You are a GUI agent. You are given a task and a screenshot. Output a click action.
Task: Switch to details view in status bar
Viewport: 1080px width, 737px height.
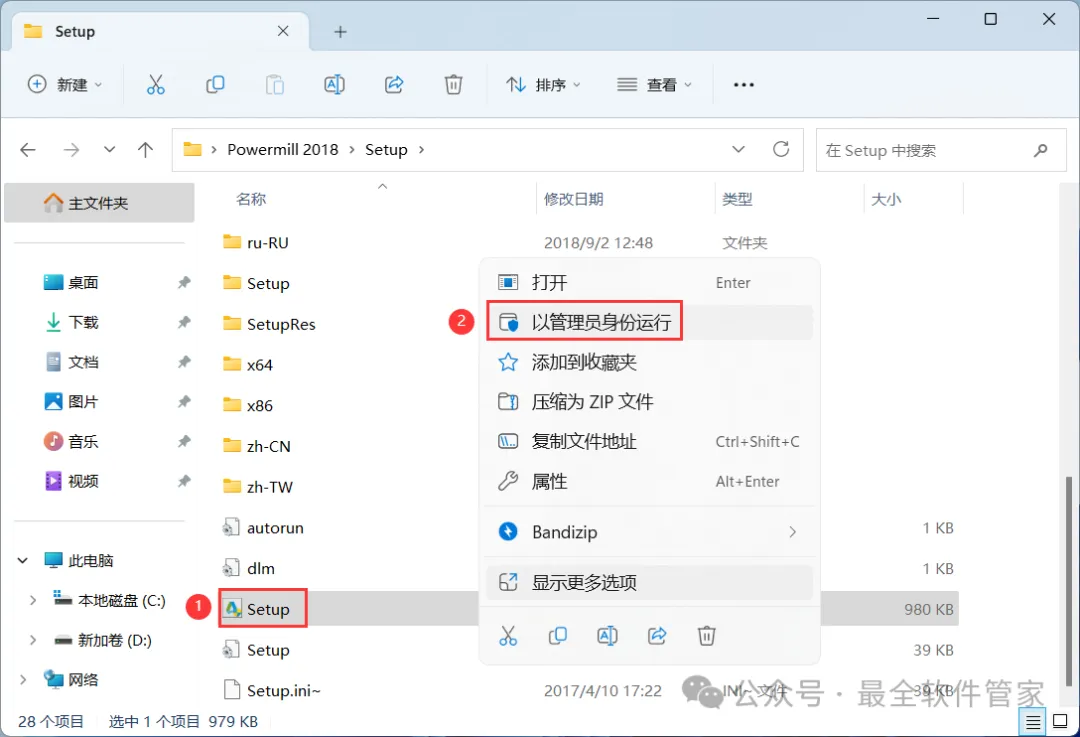click(x=1033, y=722)
